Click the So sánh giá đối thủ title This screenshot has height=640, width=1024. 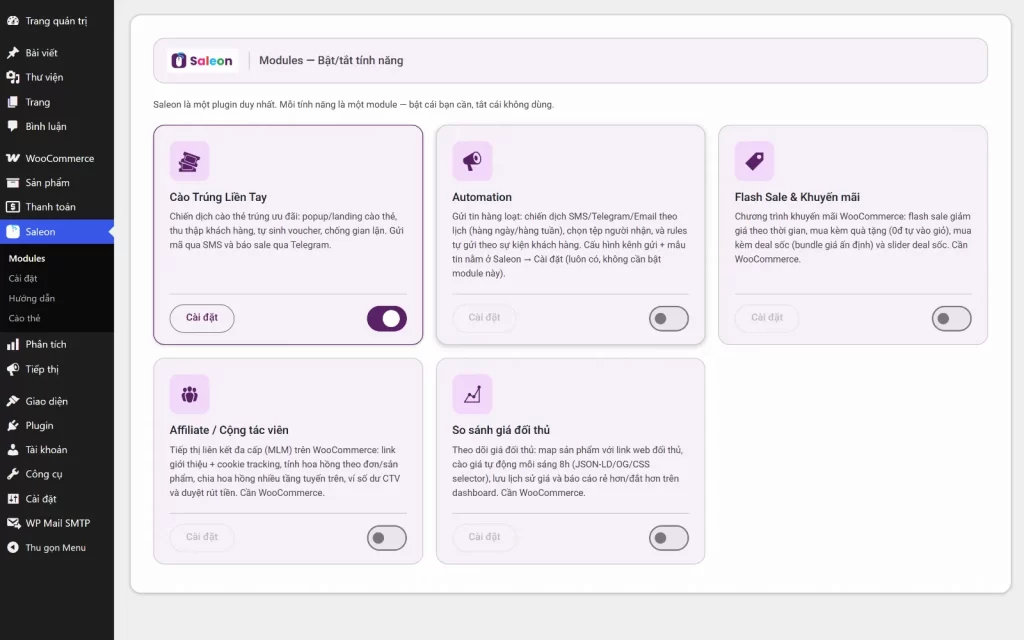(x=501, y=430)
